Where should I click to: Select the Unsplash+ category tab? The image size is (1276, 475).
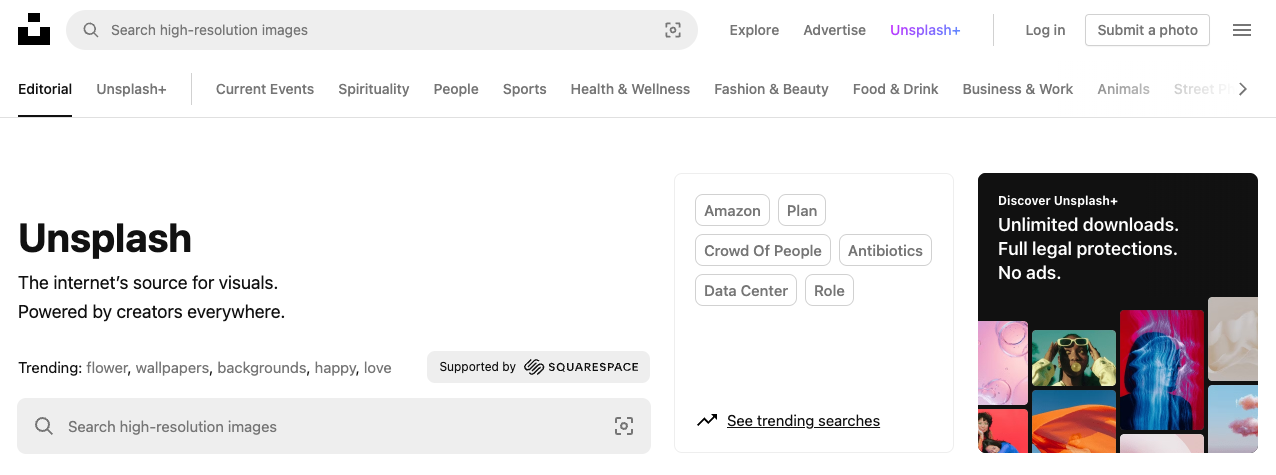[x=131, y=89]
